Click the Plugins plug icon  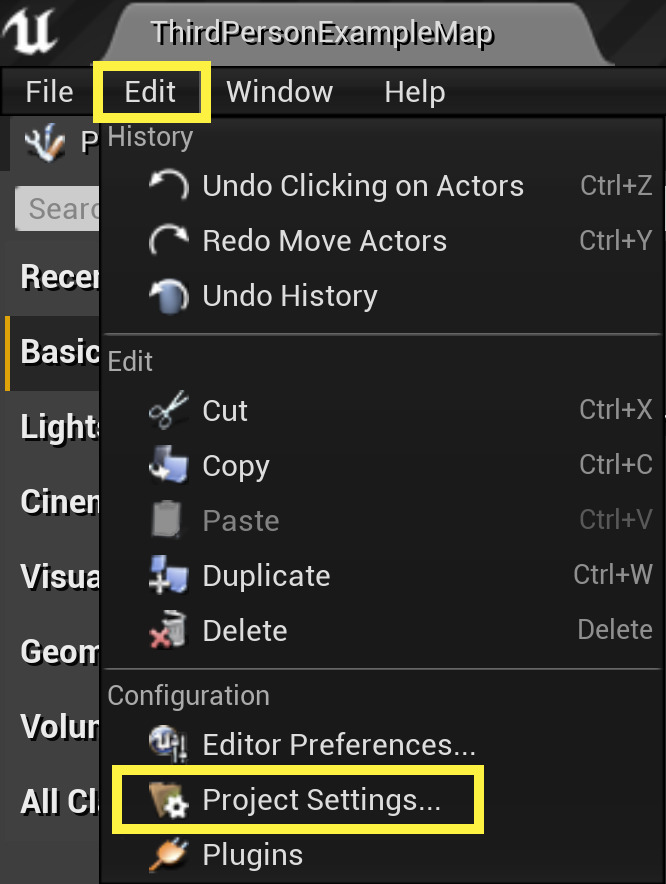tap(167, 856)
